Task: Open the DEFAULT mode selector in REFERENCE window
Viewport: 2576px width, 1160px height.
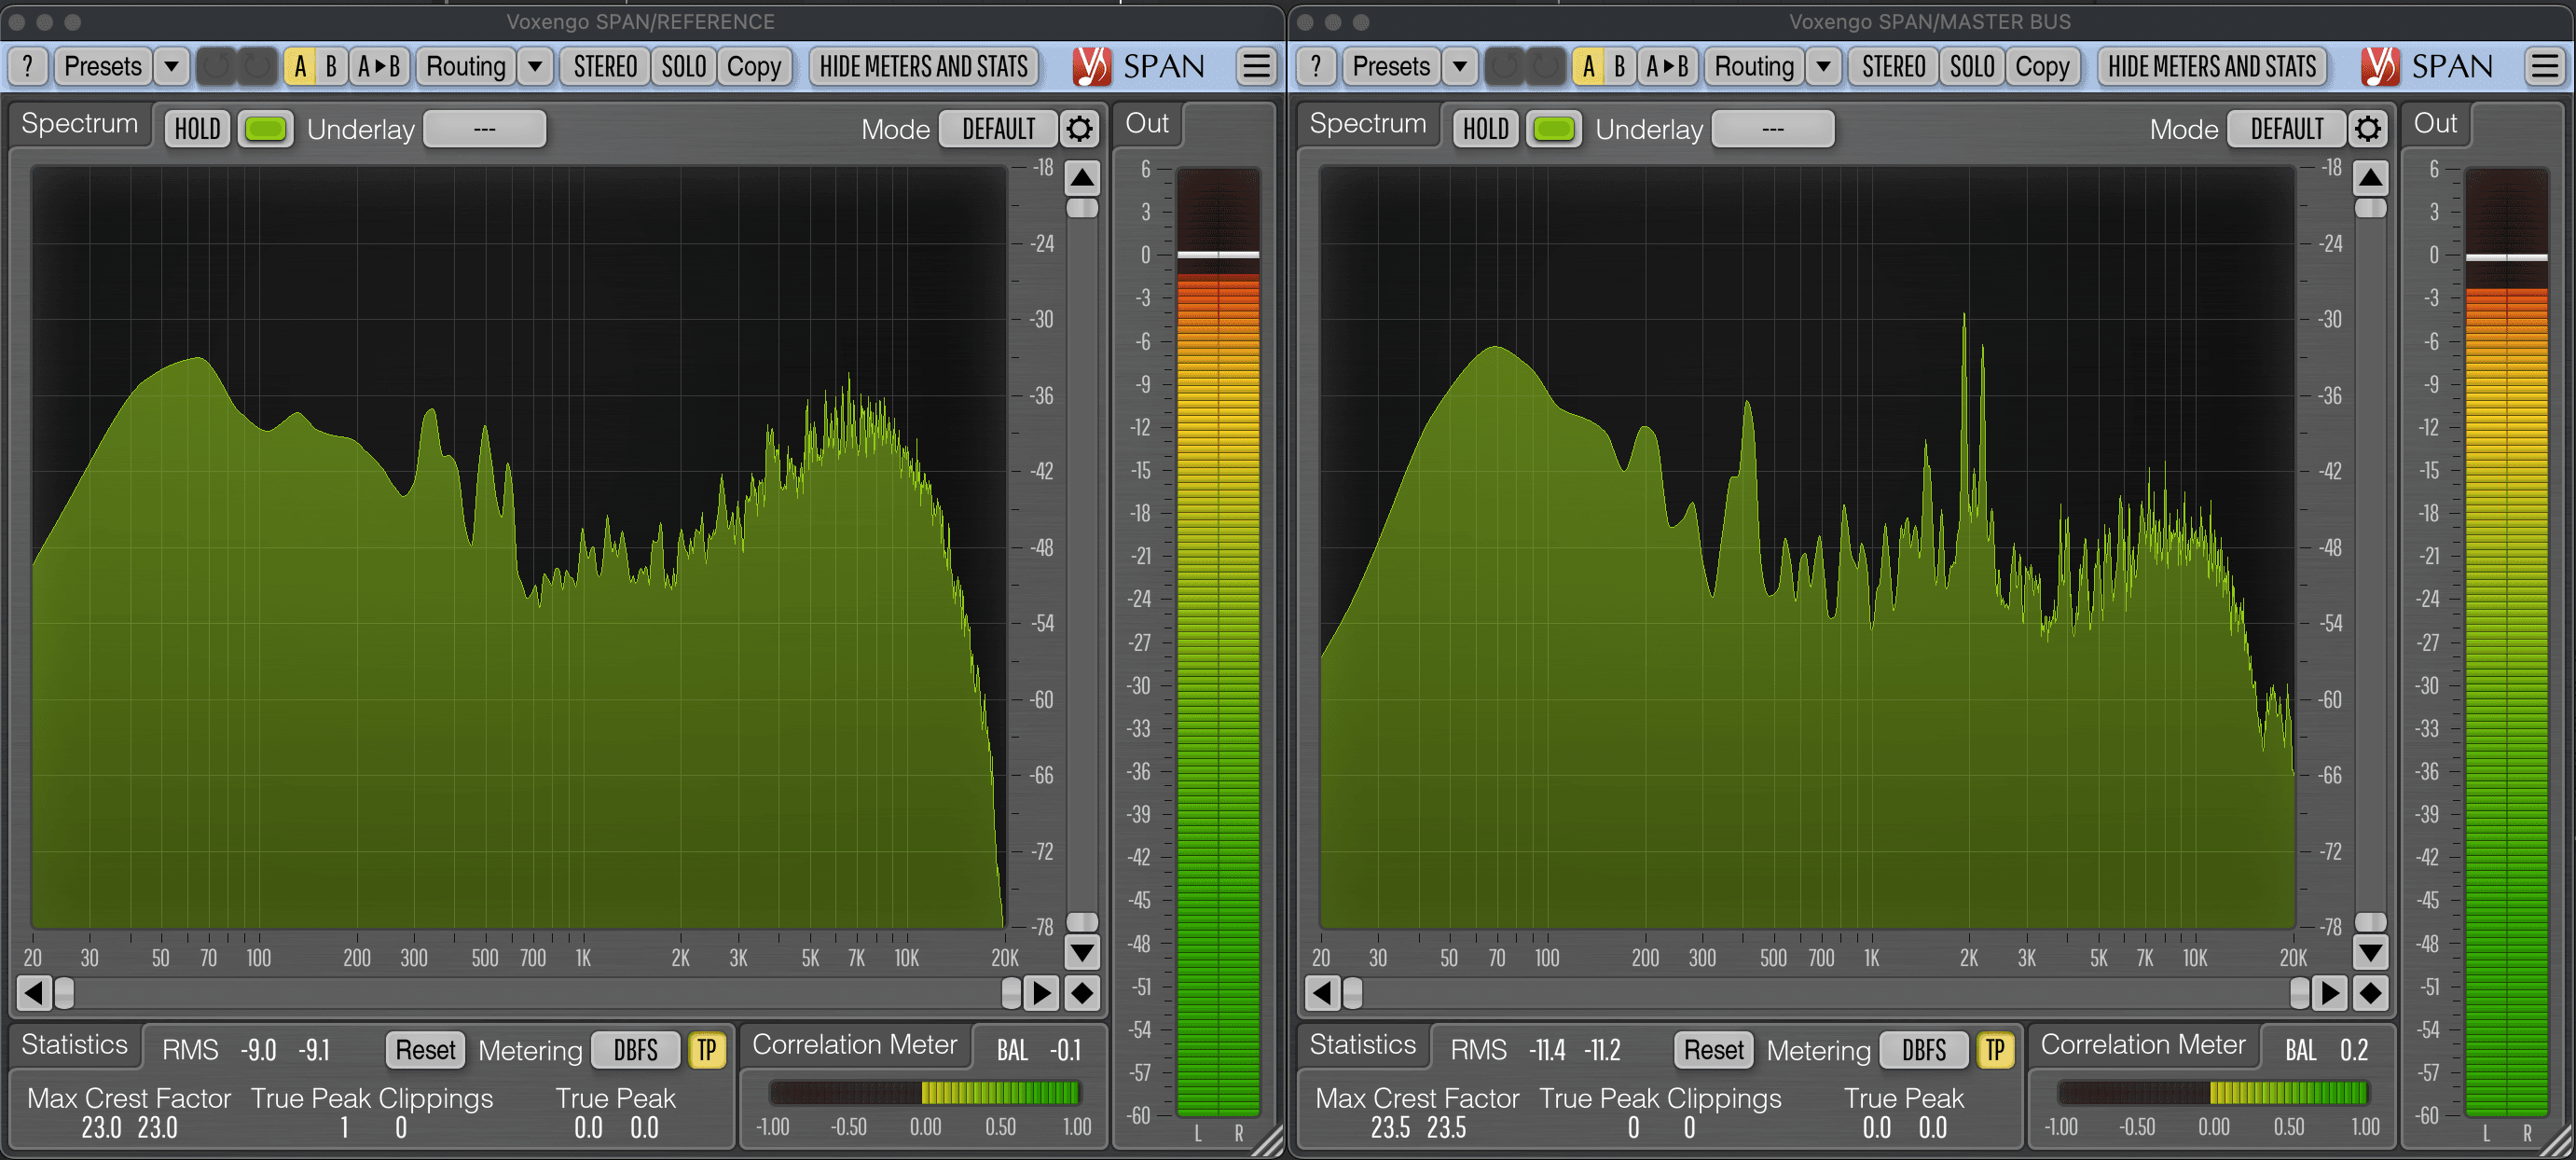Action: [998, 129]
